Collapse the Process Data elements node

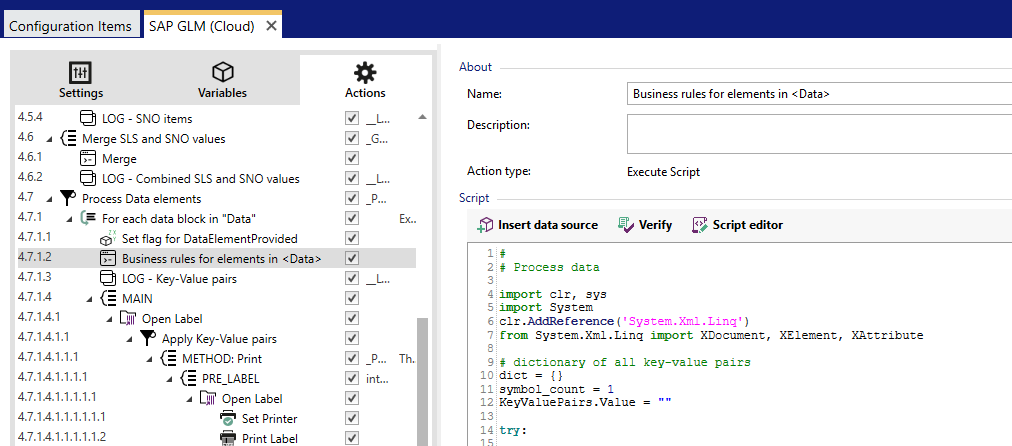click(x=49, y=198)
